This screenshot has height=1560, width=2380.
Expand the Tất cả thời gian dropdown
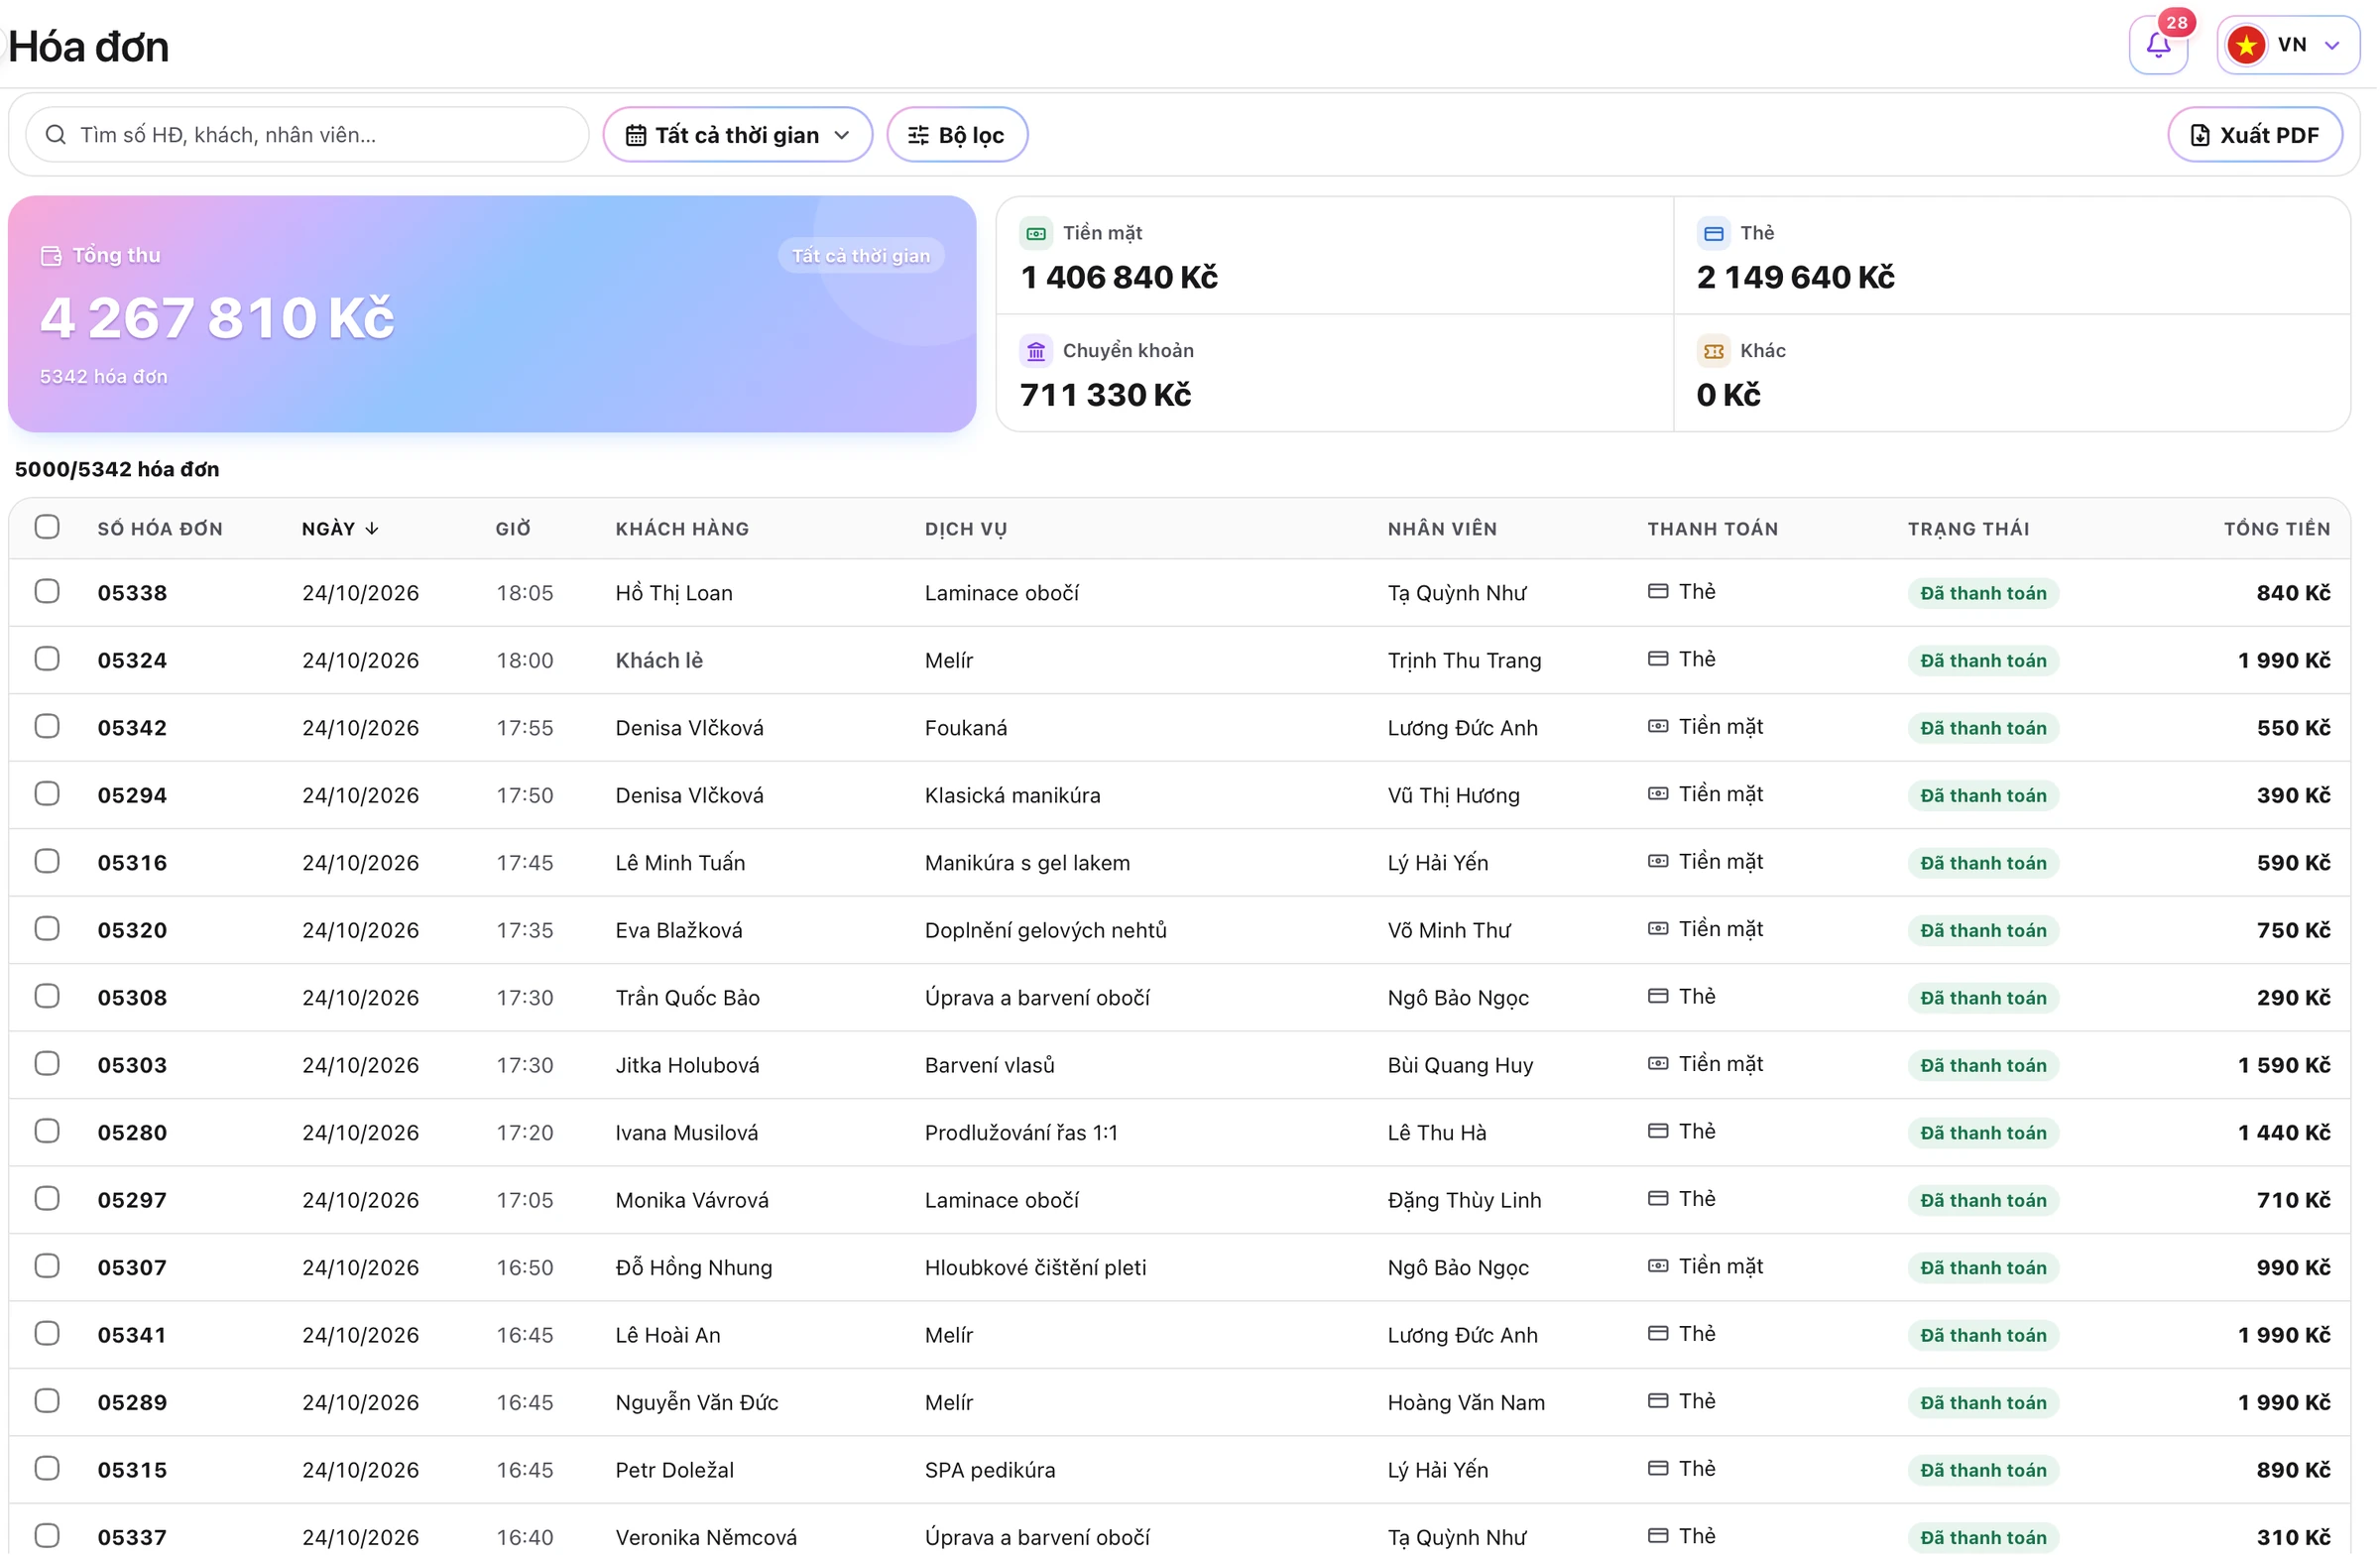tap(738, 135)
